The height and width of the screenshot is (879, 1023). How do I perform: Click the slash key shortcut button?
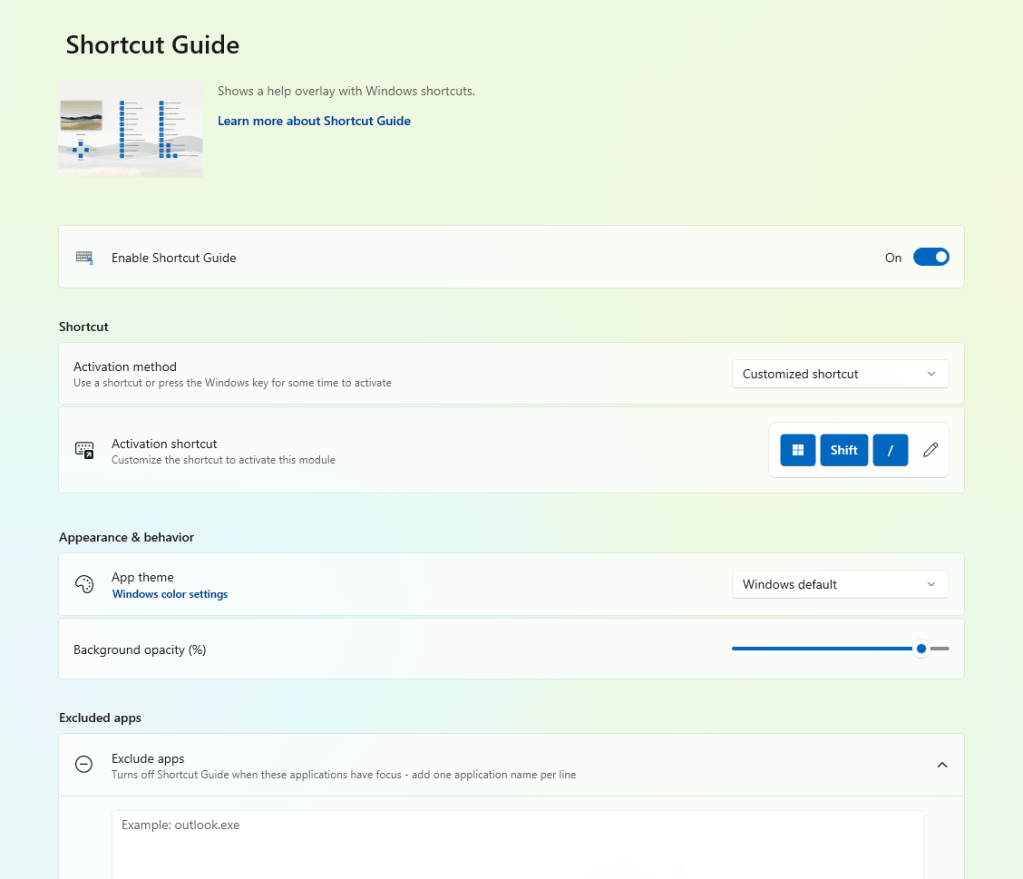[x=890, y=450]
